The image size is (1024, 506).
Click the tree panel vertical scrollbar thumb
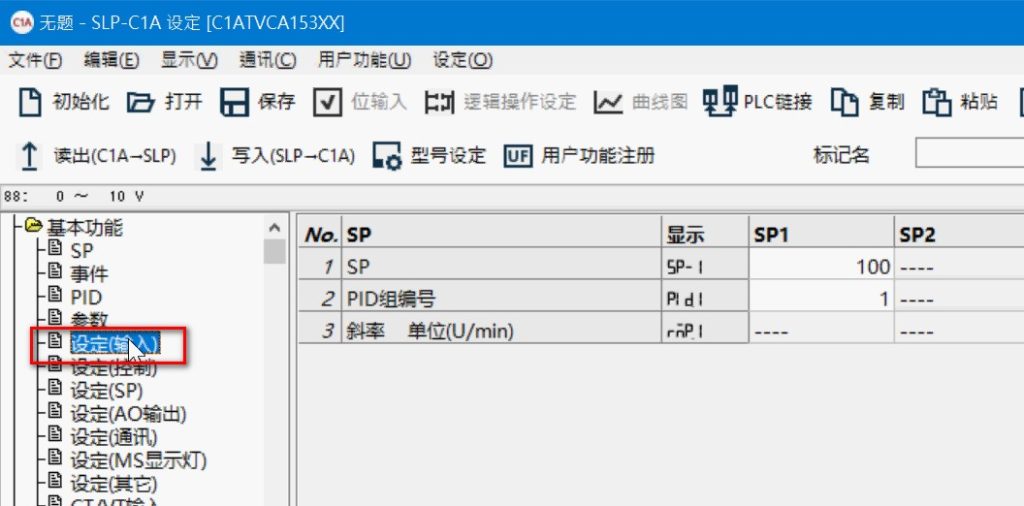(274, 249)
